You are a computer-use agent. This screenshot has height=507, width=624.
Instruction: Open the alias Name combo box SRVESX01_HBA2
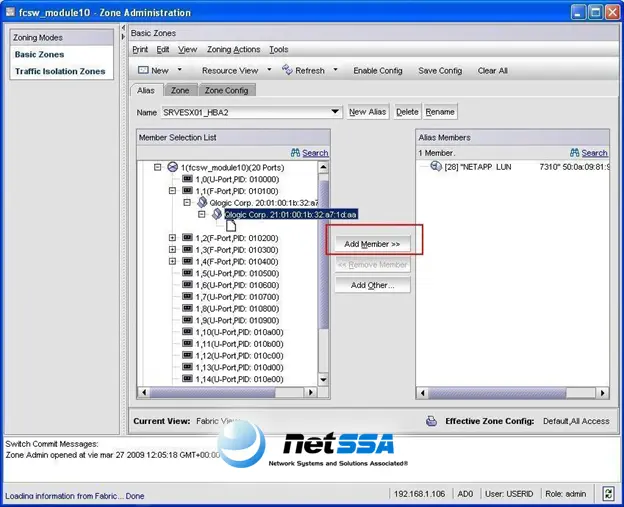(x=252, y=112)
